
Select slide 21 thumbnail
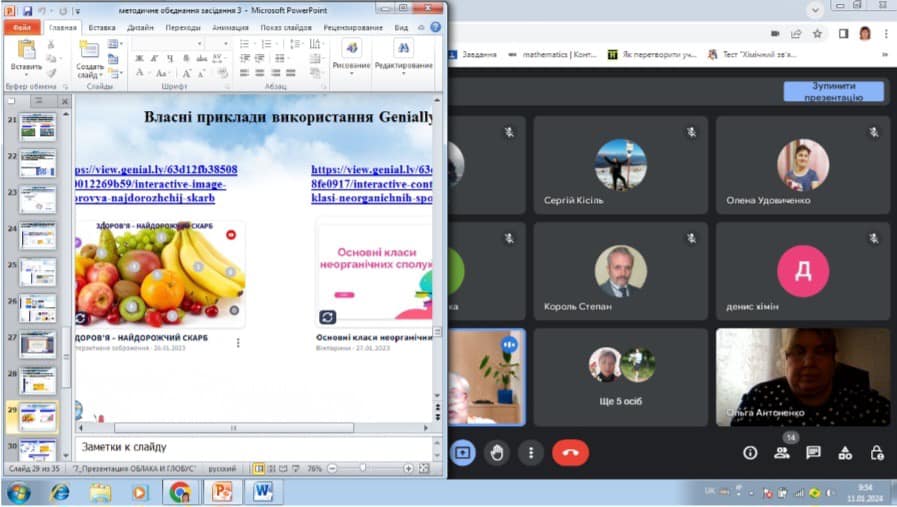click(38, 127)
